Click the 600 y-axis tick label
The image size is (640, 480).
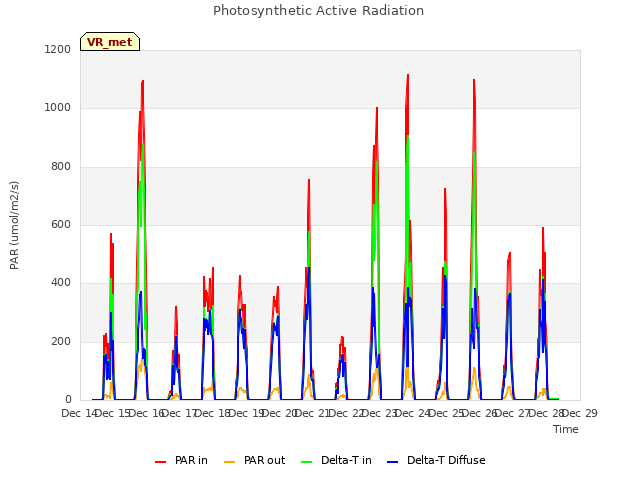click(61, 225)
